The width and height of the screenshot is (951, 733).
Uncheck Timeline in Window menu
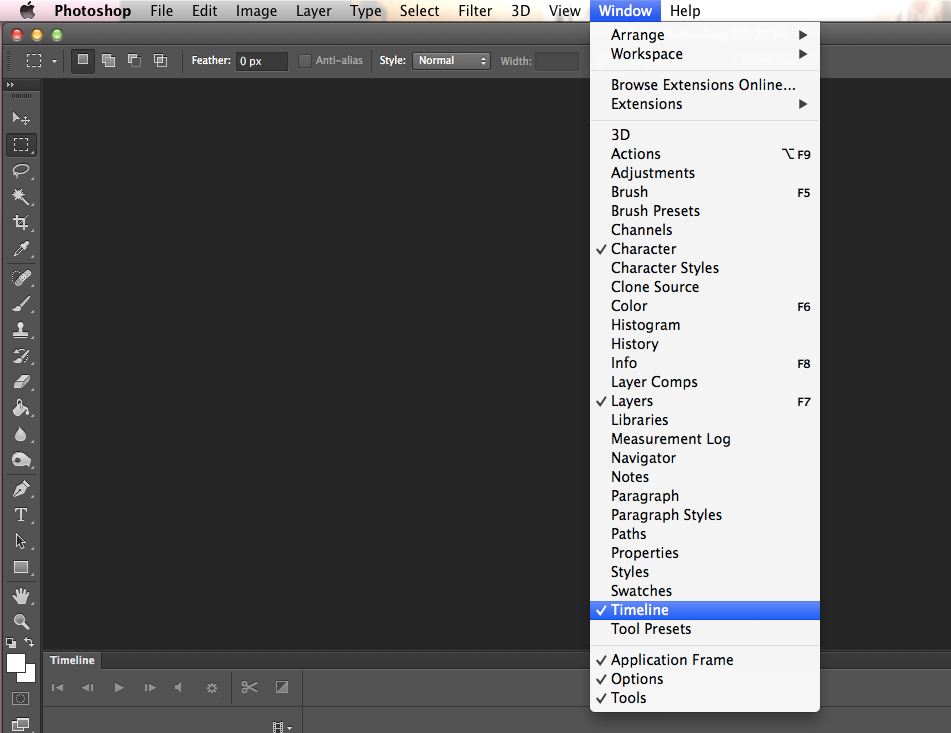pos(705,610)
